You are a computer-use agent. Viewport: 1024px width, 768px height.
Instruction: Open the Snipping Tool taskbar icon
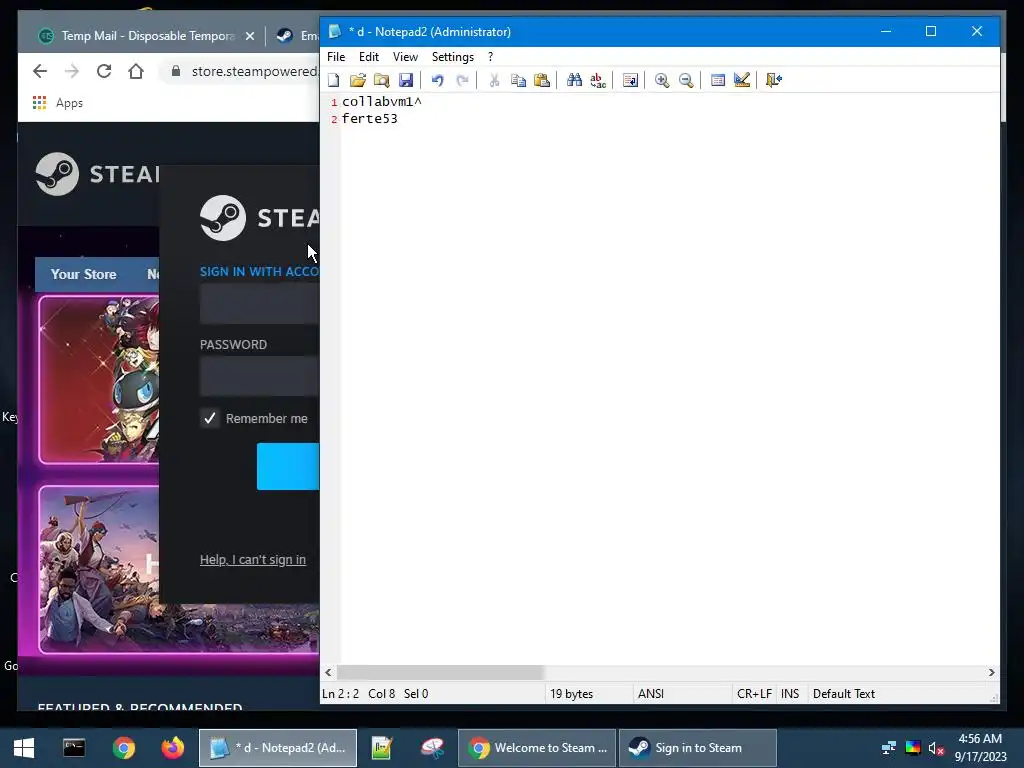point(432,748)
